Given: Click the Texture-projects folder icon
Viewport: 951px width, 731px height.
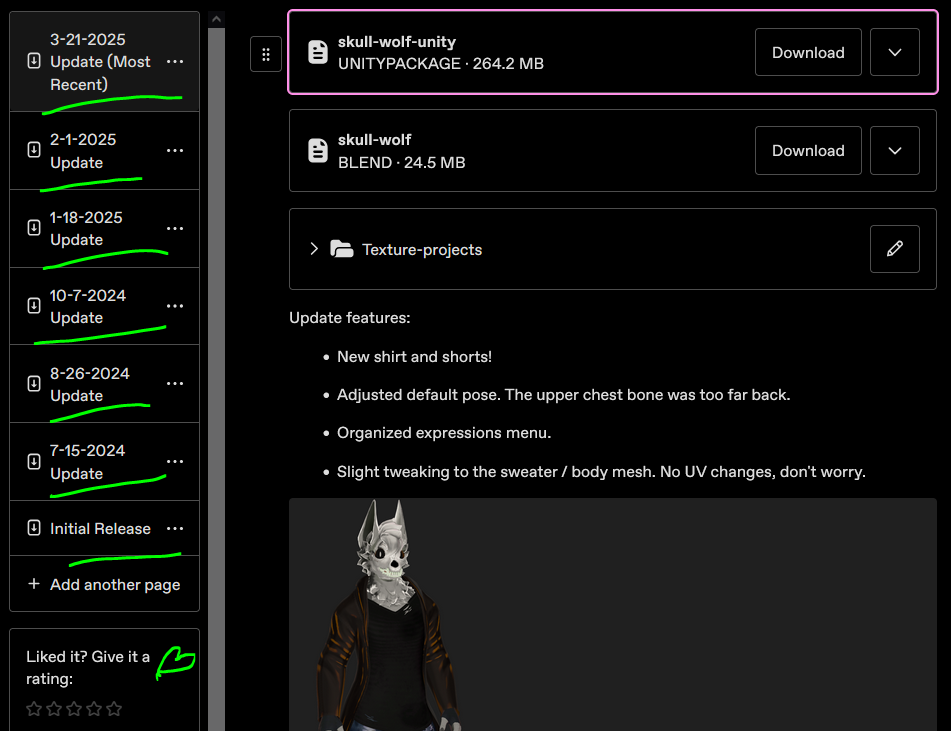Looking at the screenshot, I should [x=341, y=249].
